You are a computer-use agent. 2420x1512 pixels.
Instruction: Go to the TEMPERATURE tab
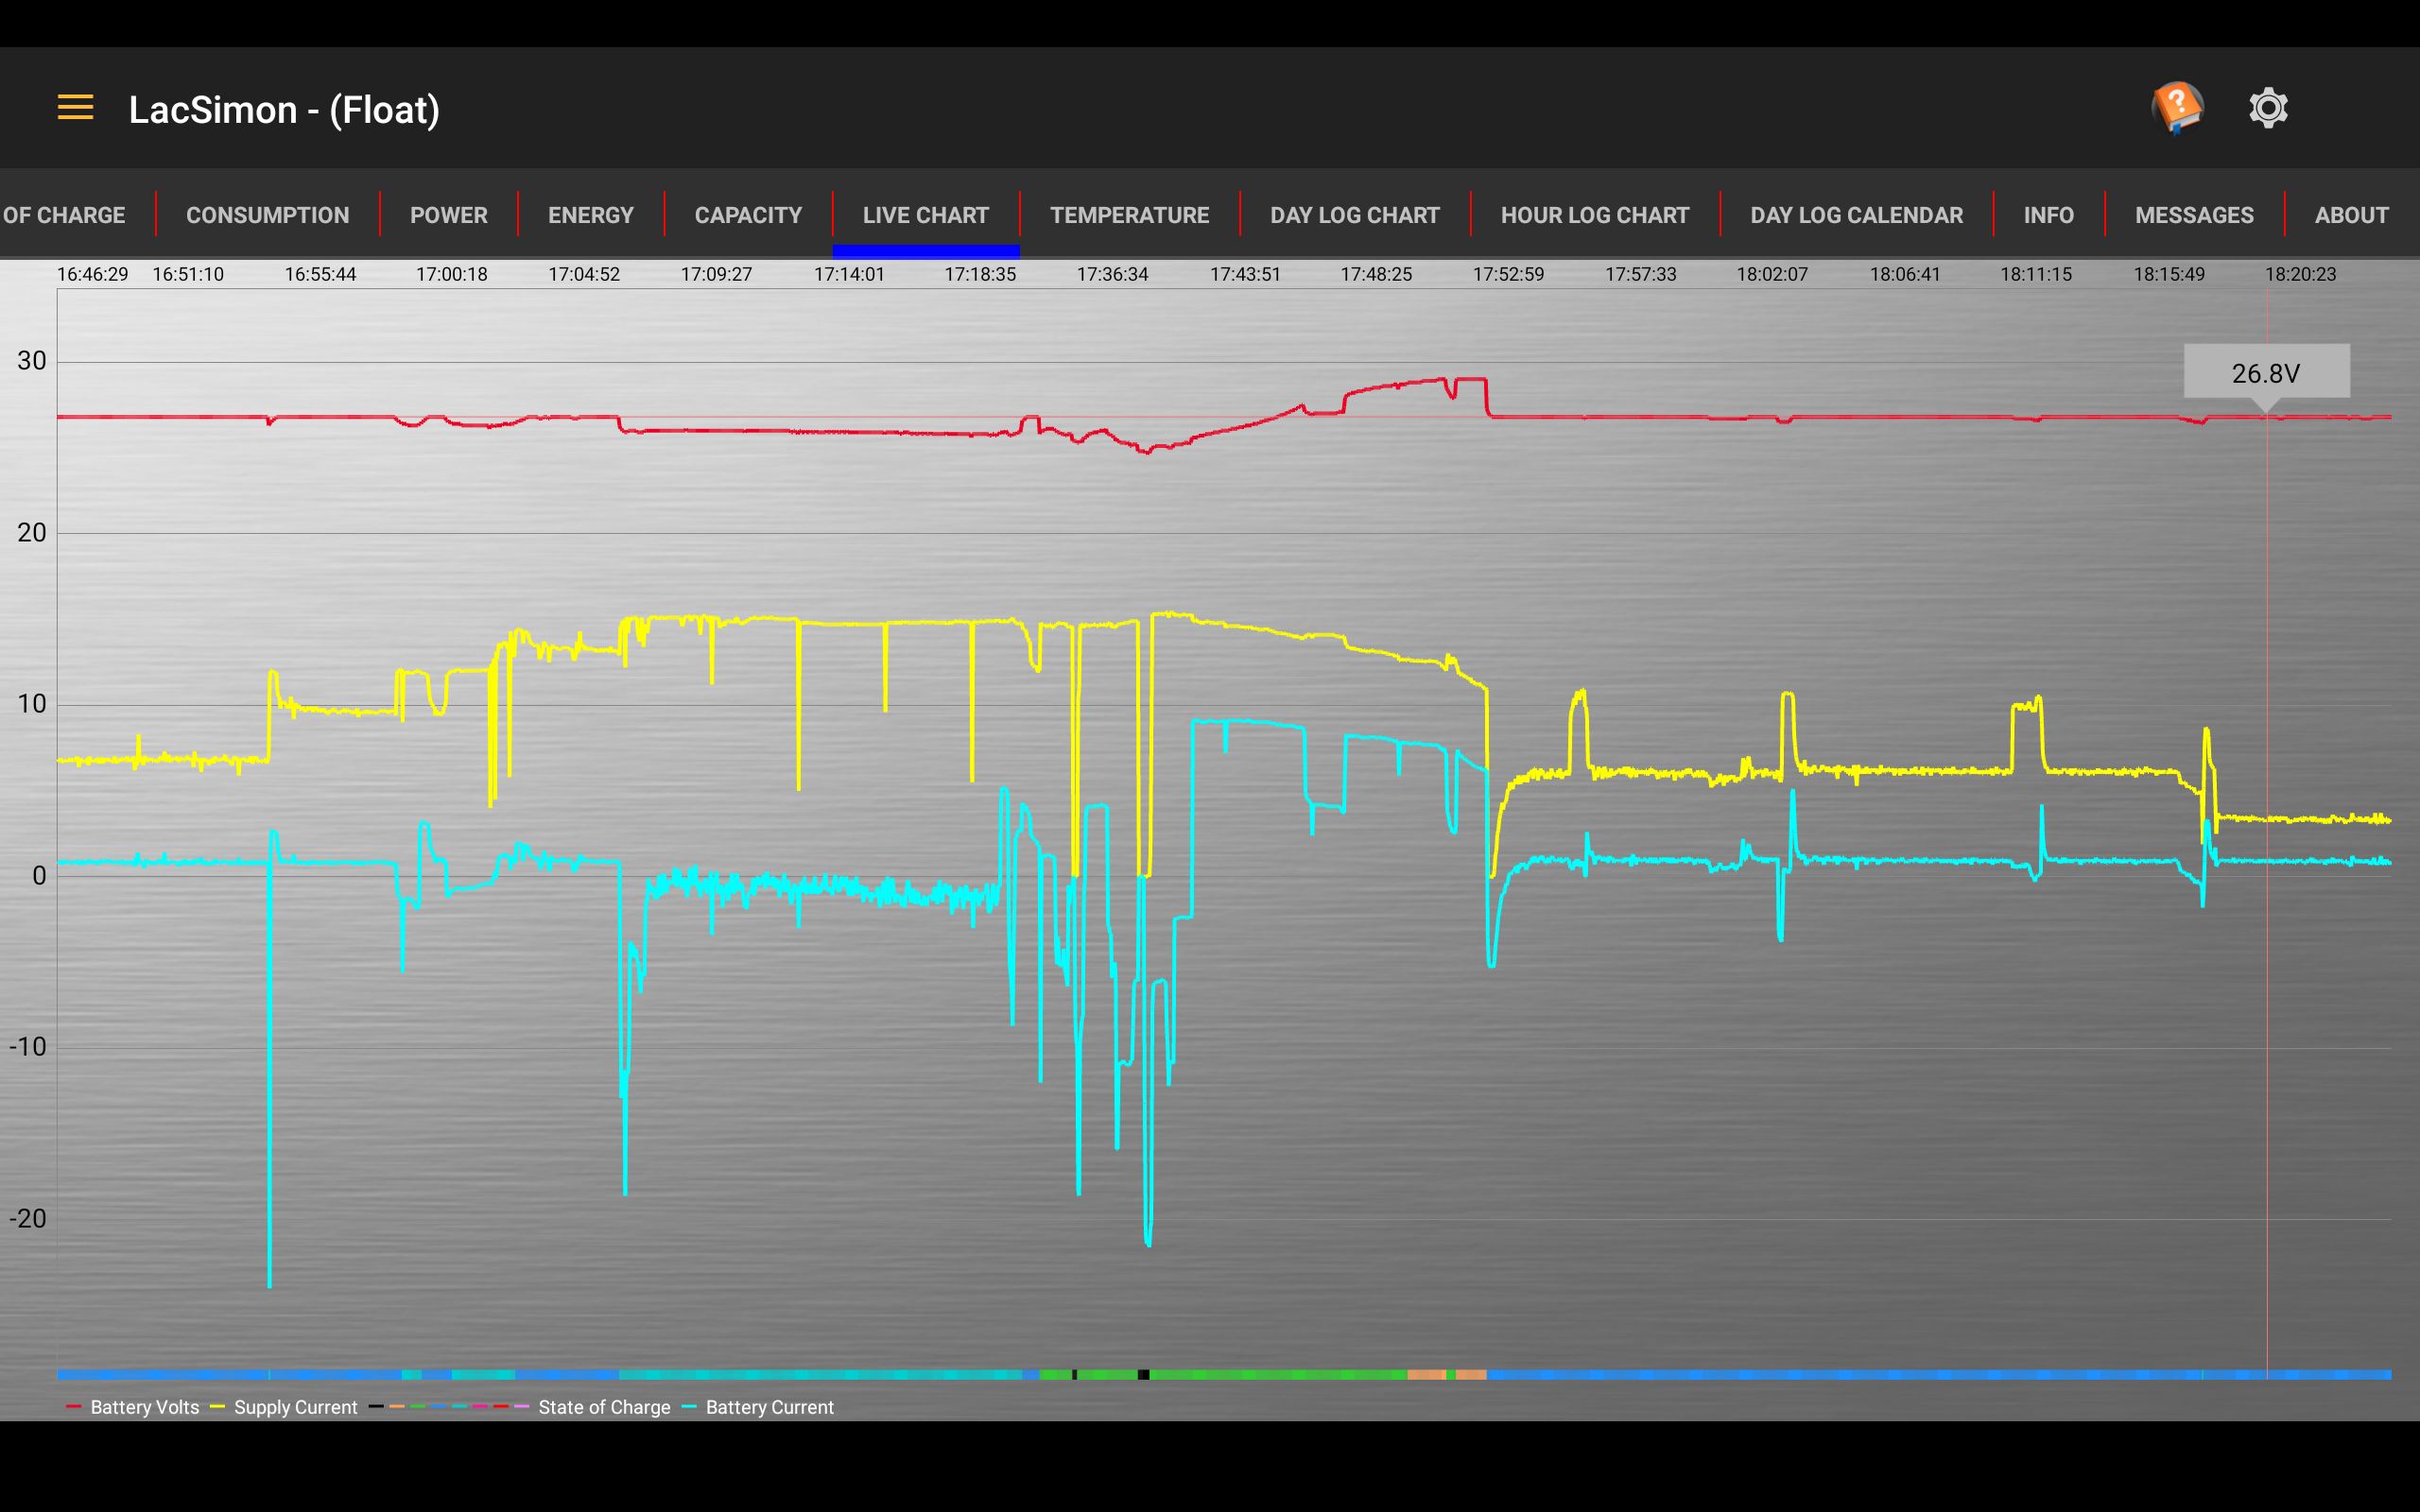pyautogui.click(x=1130, y=215)
